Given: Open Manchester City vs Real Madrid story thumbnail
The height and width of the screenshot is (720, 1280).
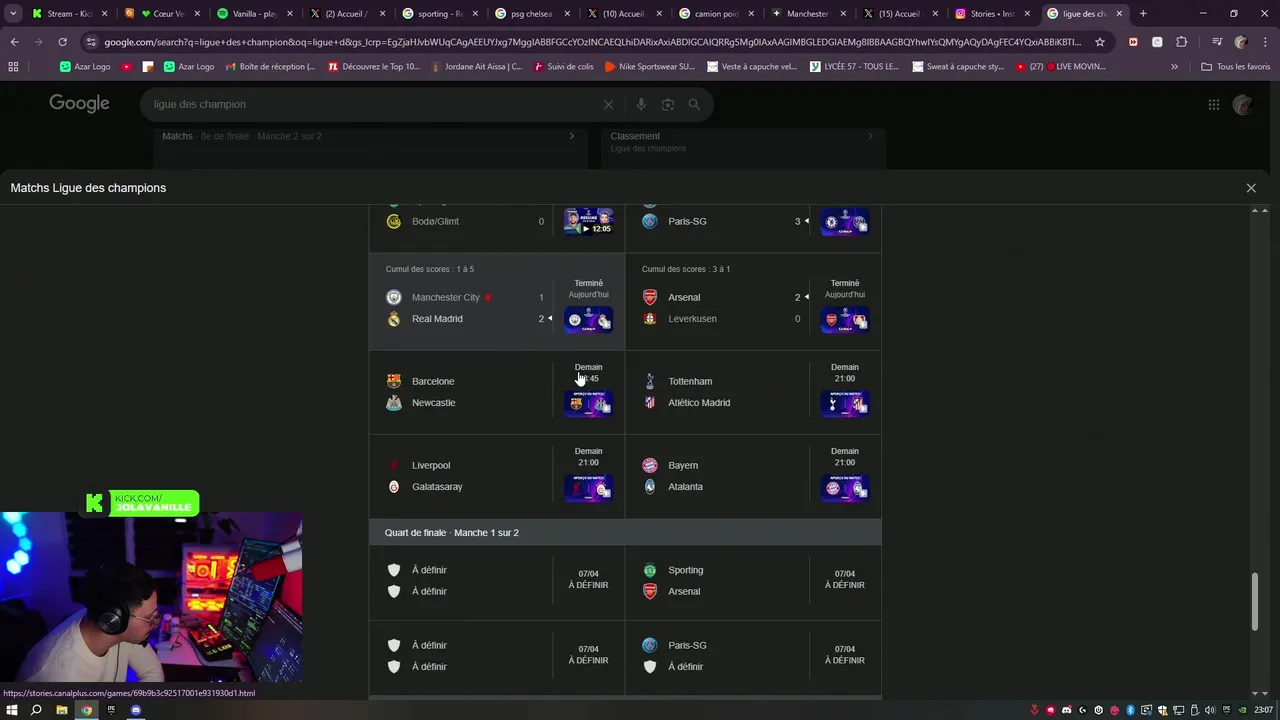Looking at the screenshot, I should (x=588, y=319).
